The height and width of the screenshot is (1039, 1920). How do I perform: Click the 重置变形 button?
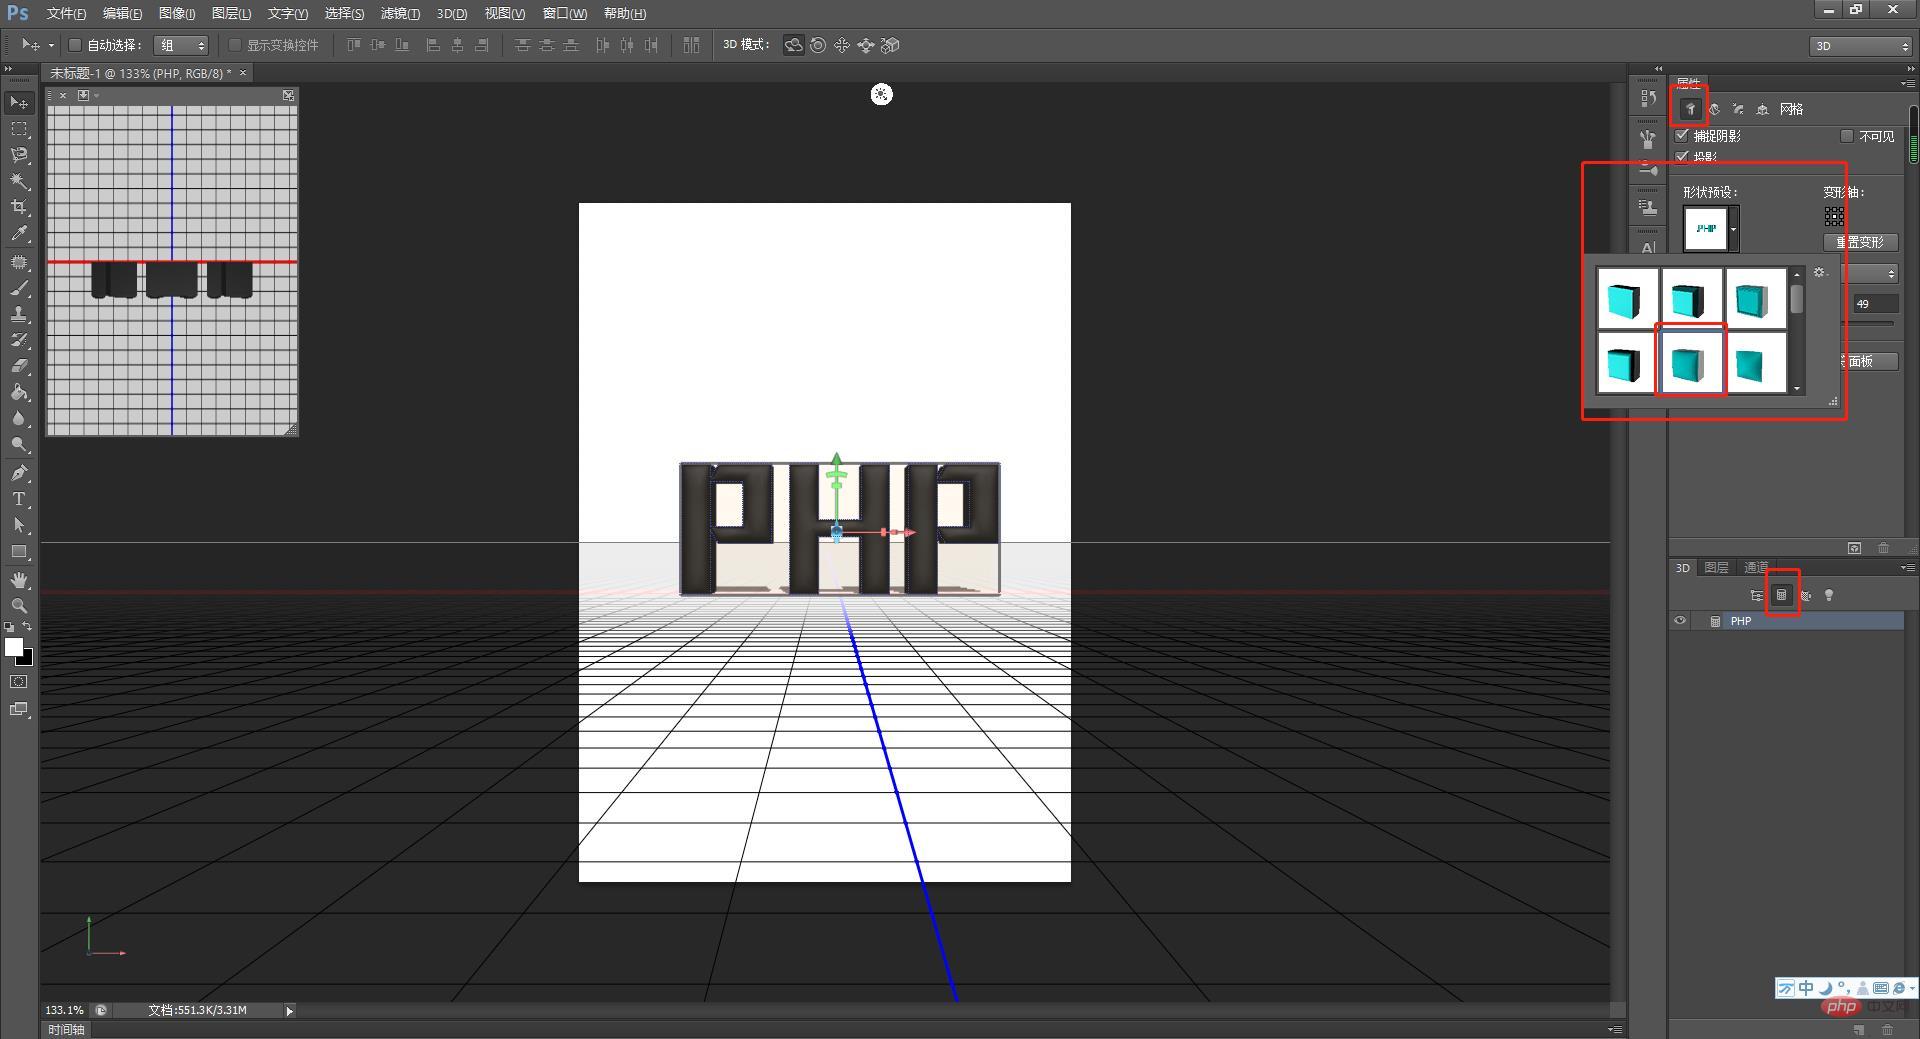pyautogui.click(x=1860, y=242)
